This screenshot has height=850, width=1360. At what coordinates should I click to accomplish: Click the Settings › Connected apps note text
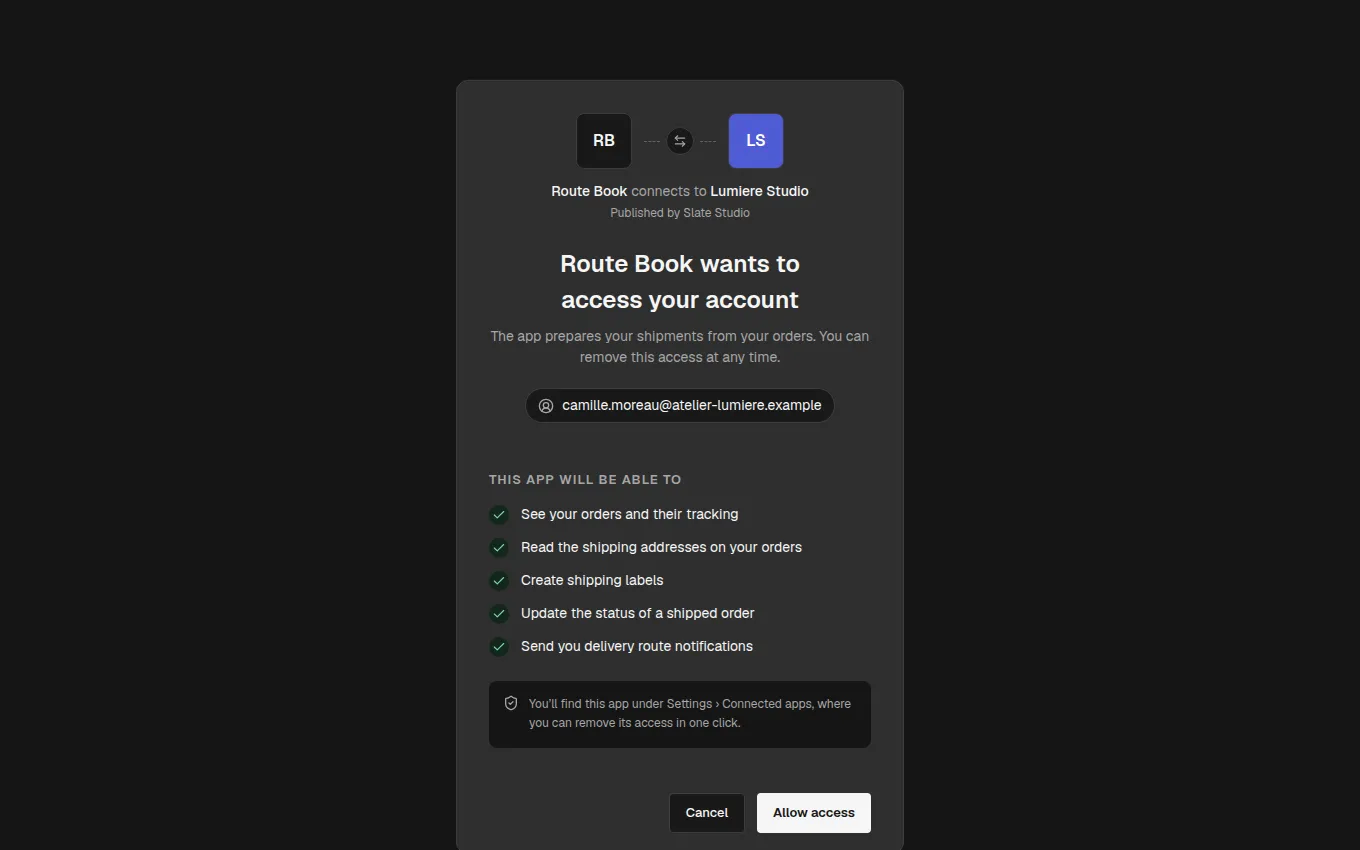[690, 713]
